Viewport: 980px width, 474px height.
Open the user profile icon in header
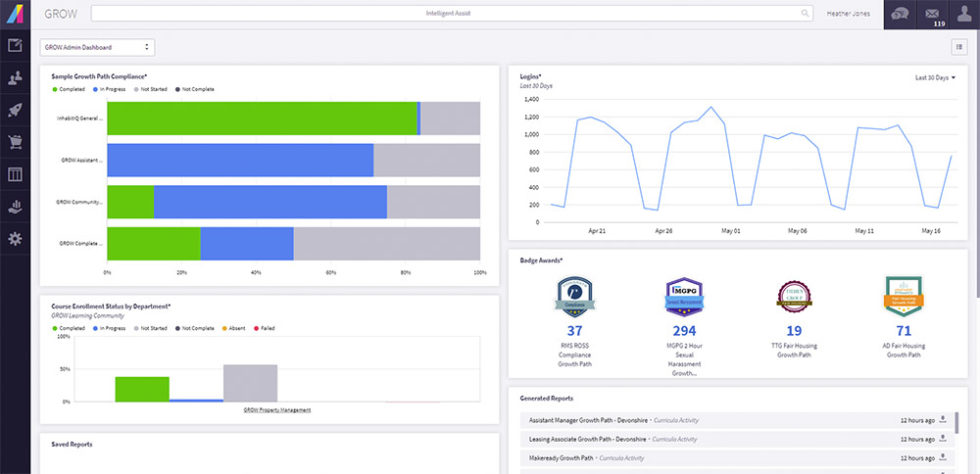pos(964,14)
